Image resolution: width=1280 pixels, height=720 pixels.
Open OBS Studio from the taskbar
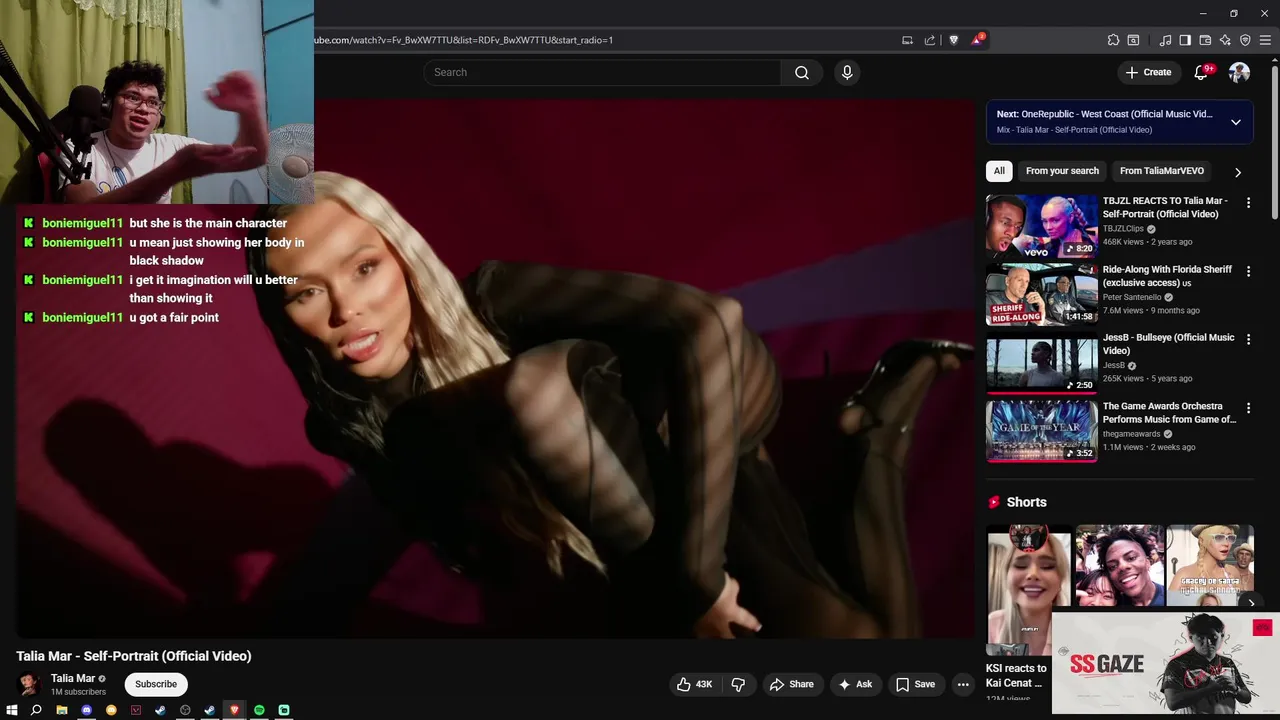coord(185,710)
